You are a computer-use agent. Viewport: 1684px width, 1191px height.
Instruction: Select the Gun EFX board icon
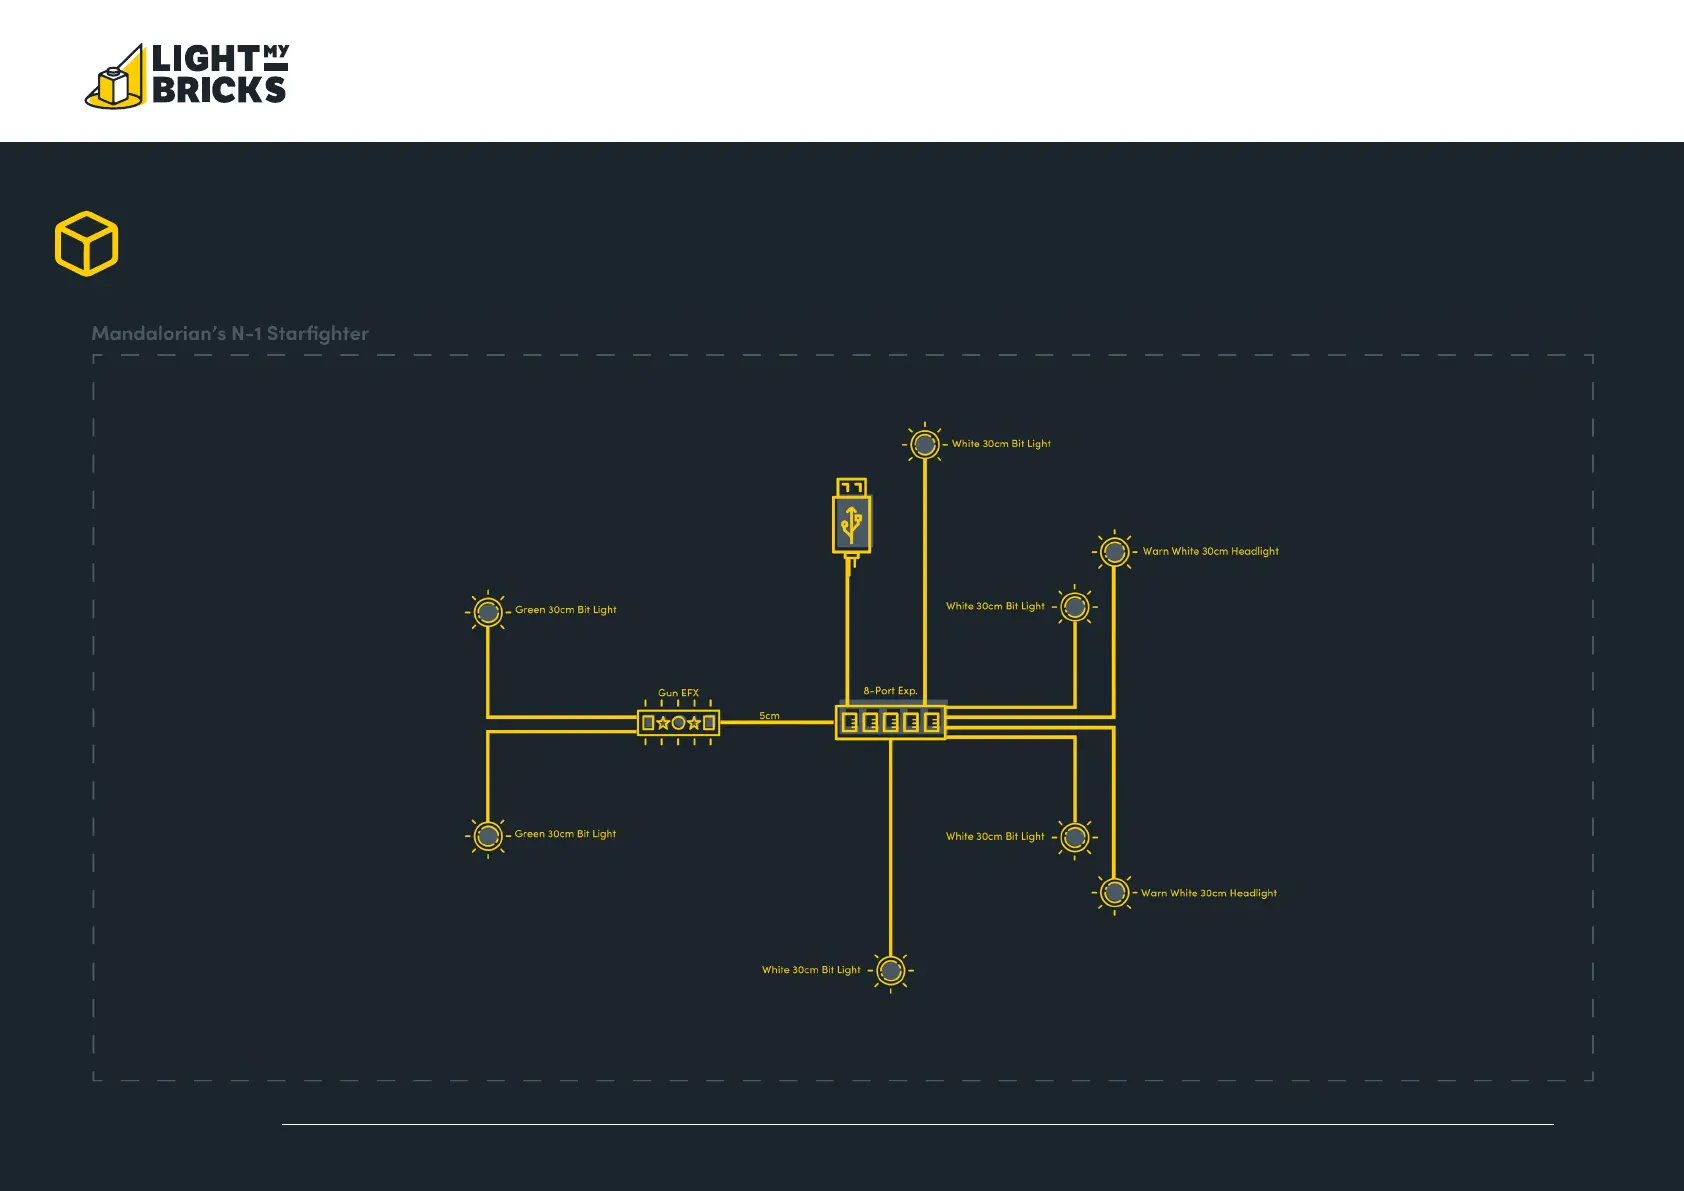coord(678,722)
